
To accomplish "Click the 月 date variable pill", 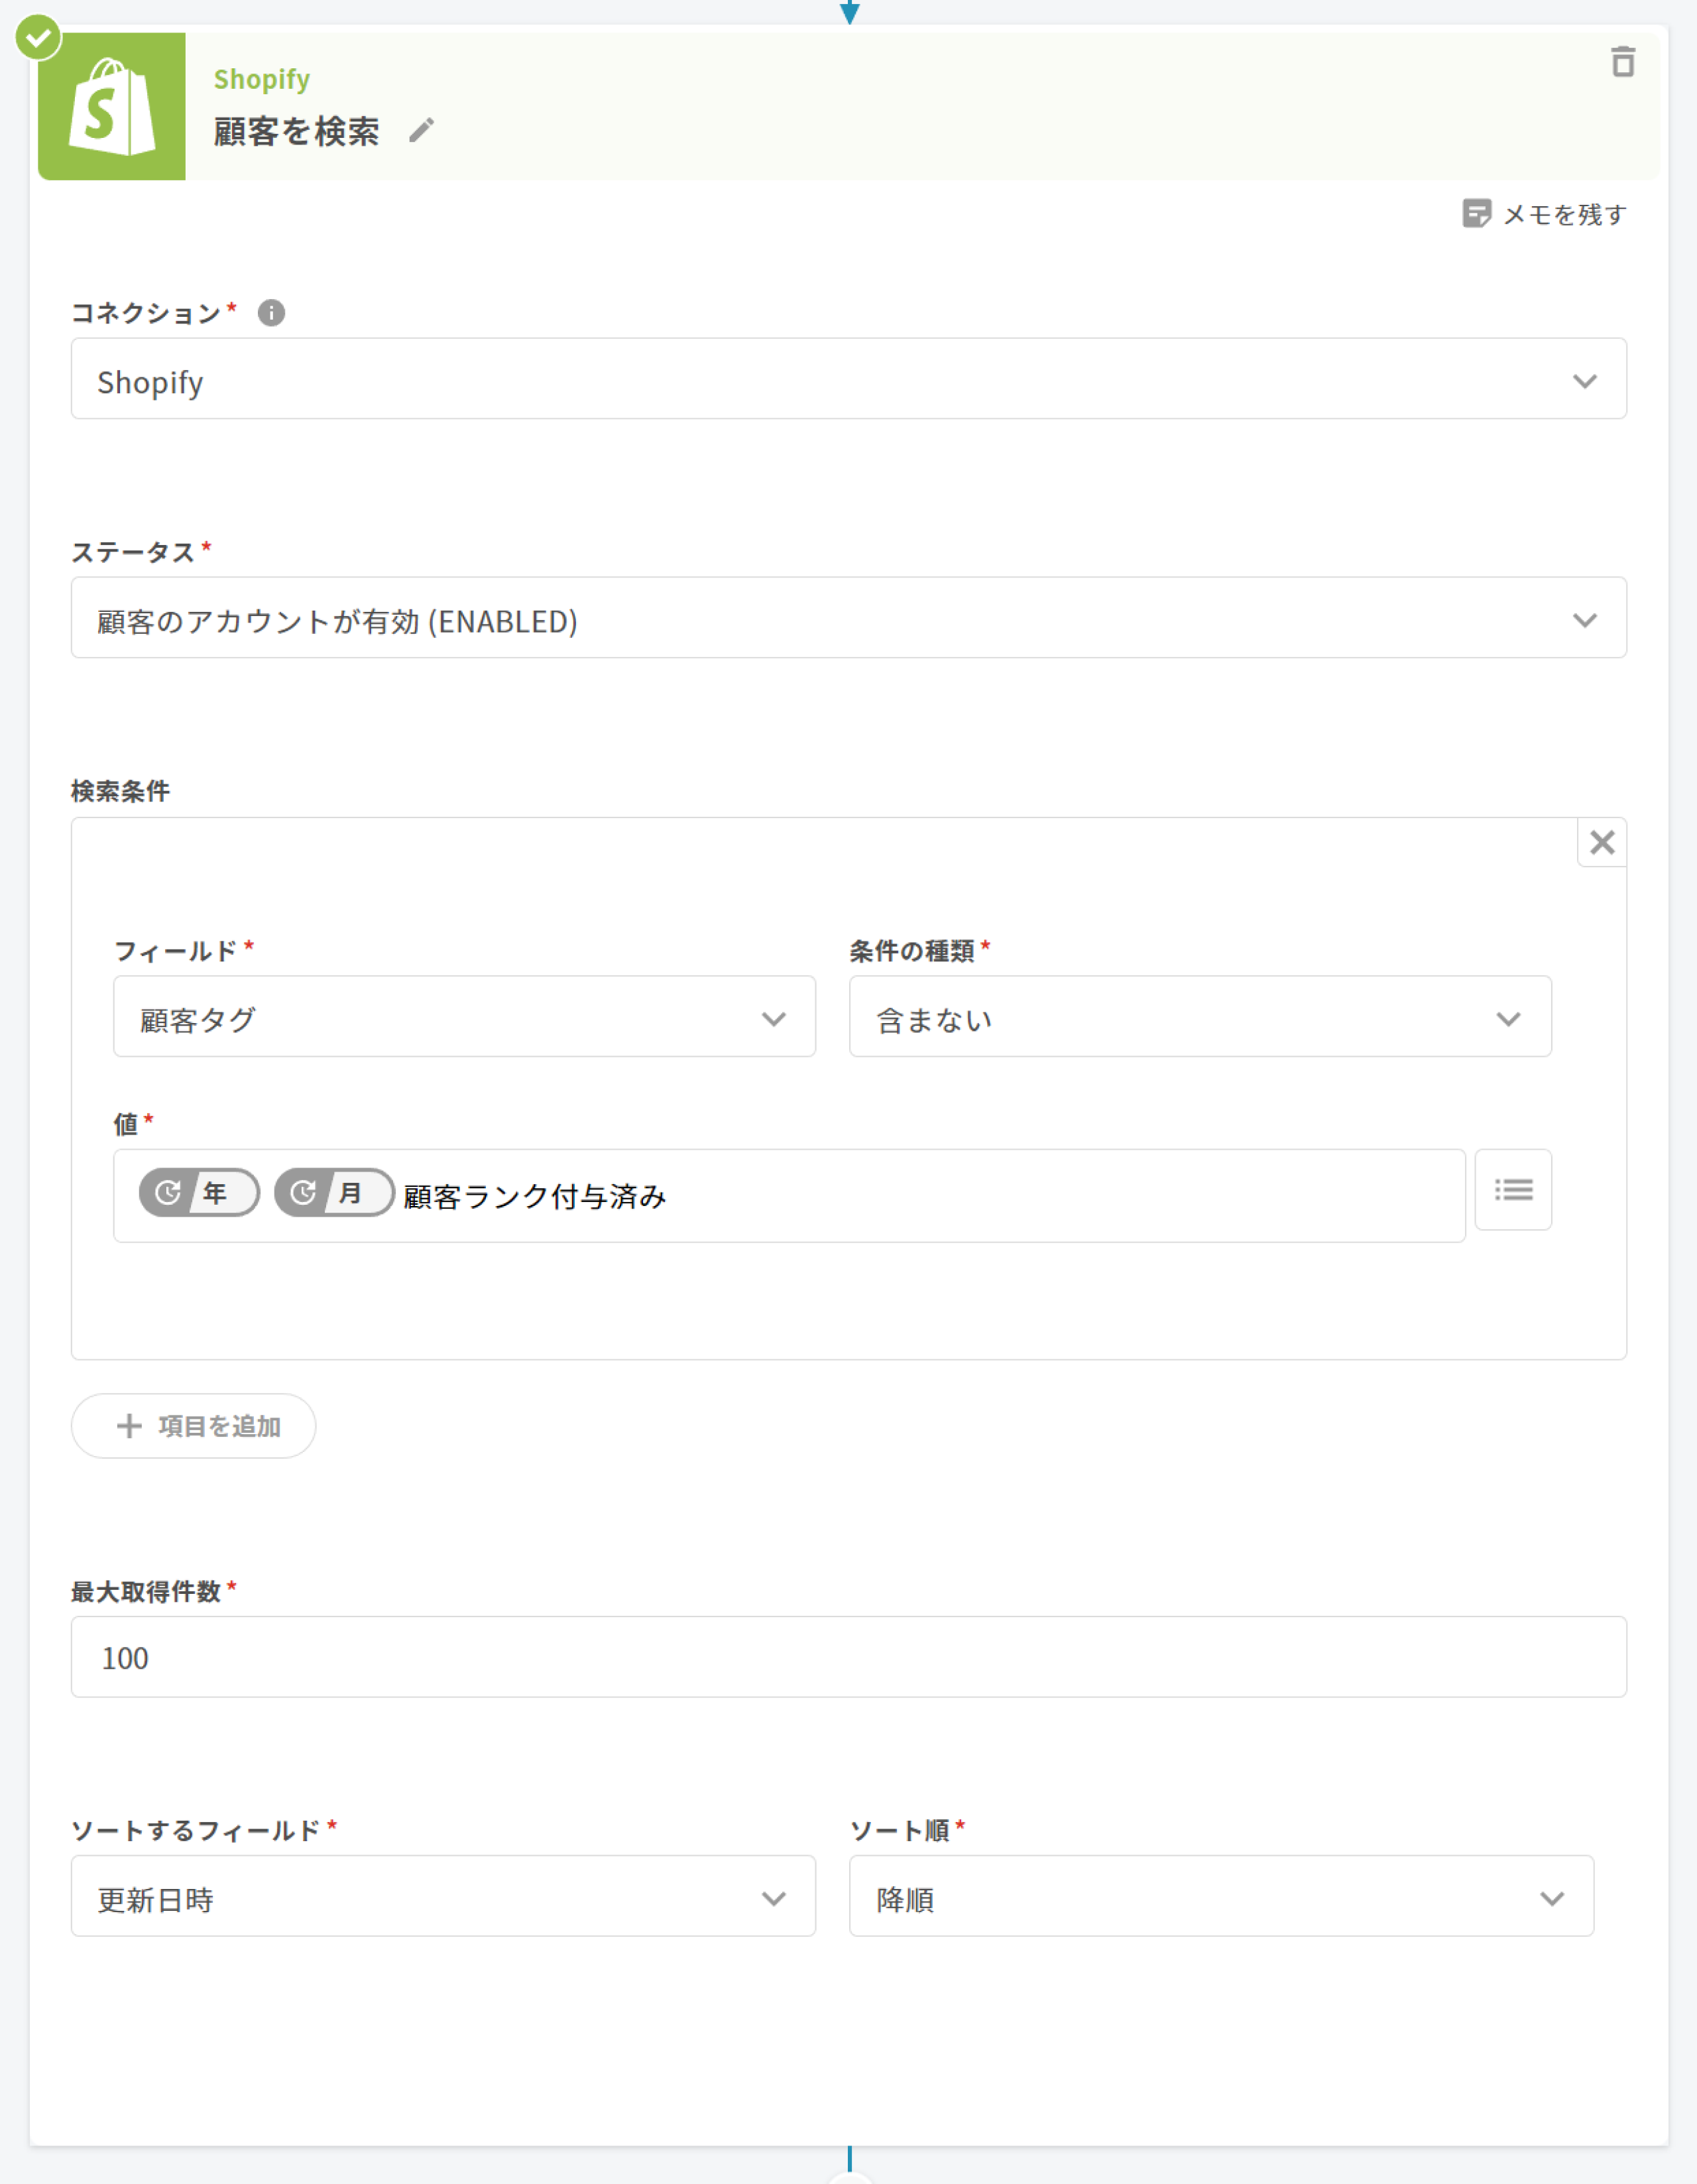I will pos(334,1192).
